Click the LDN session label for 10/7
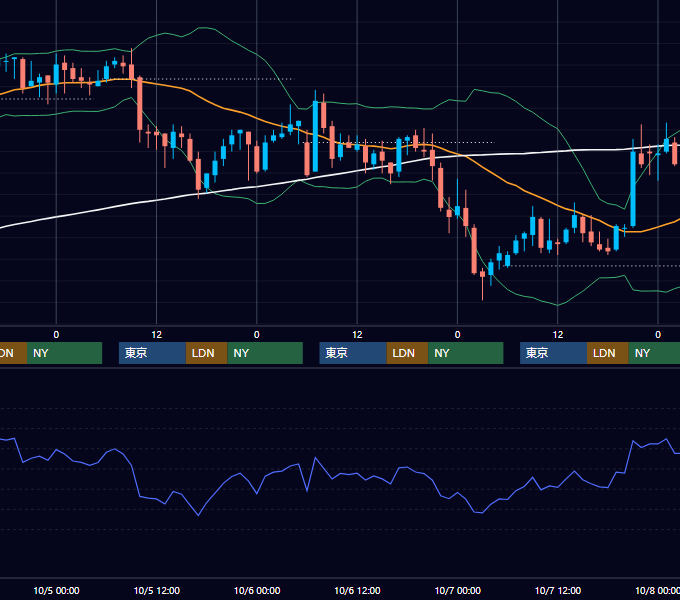This screenshot has height=600, width=680. click(608, 353)
